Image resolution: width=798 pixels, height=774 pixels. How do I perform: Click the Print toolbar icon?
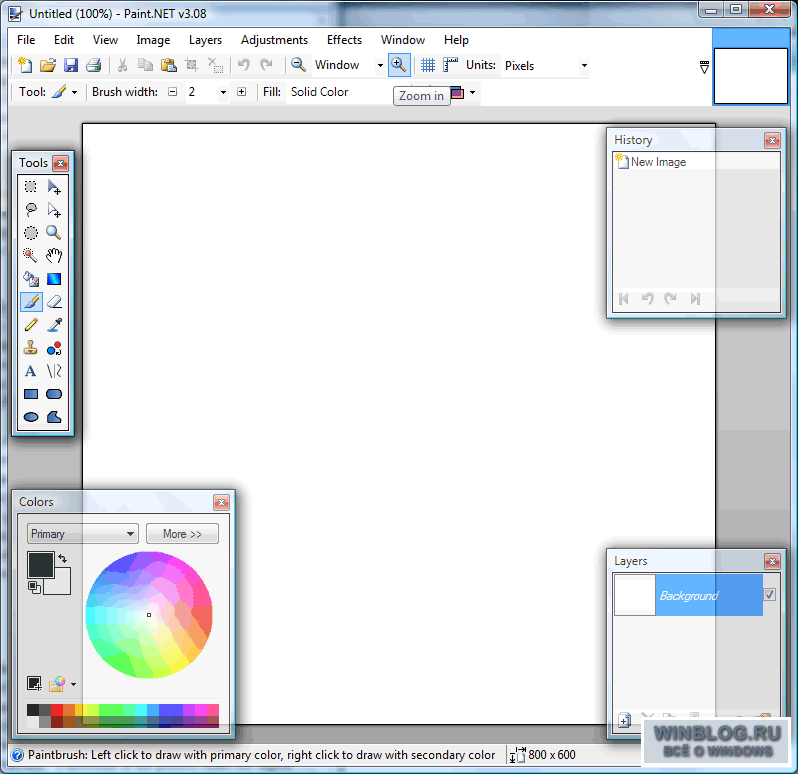tap(94, 65)
